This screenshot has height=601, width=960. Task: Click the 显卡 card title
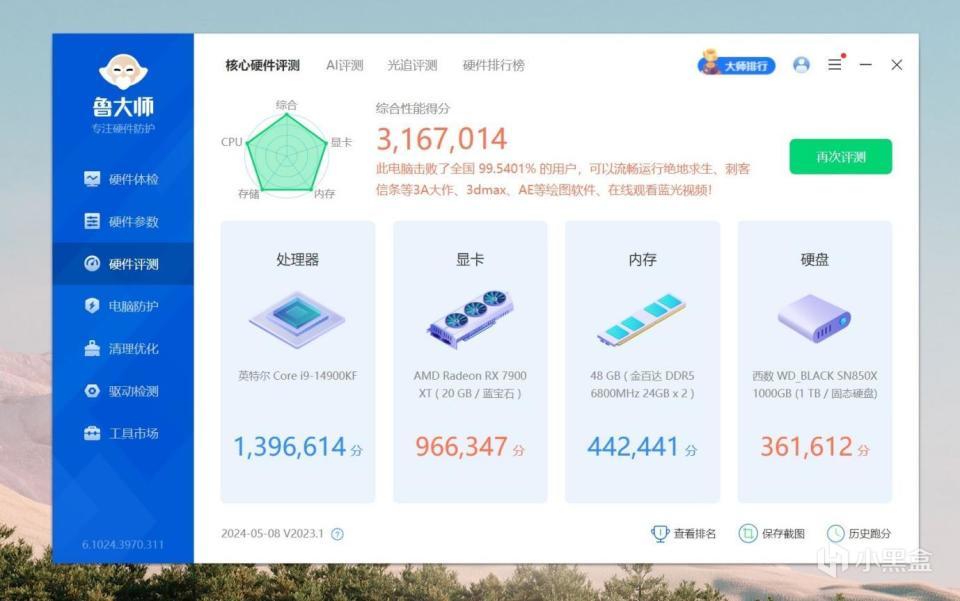(470, 259)
